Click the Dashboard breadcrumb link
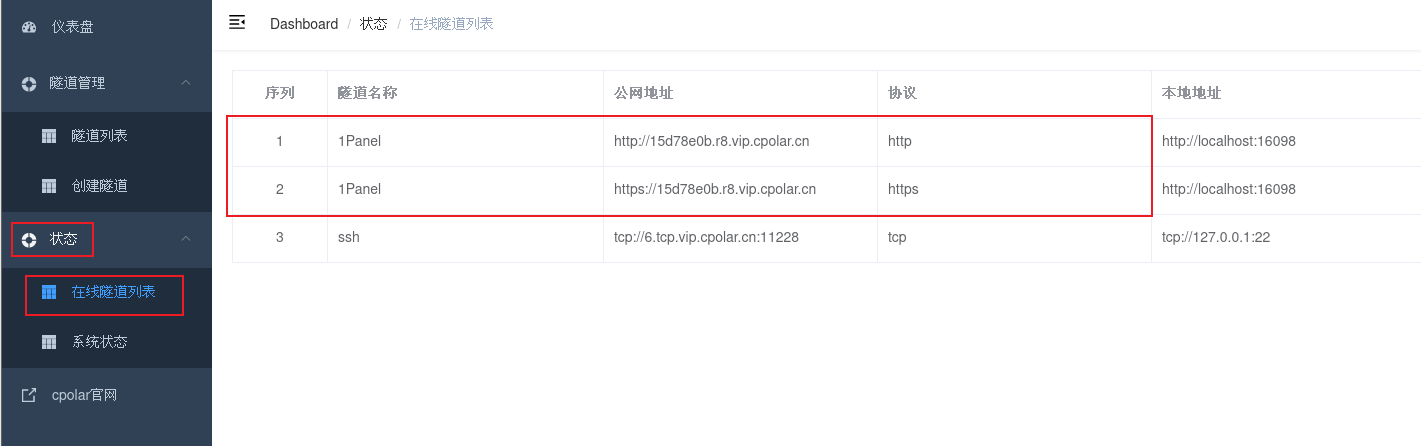Screen dimensions: 1421x446 (x=304, y=23)
